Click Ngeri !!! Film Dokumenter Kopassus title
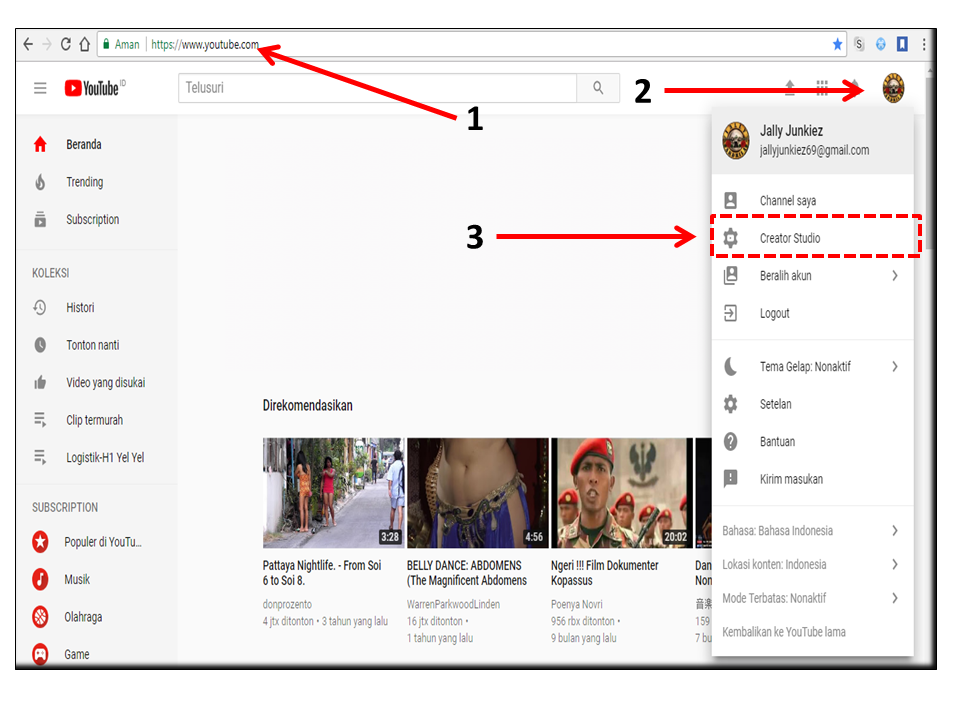The image size is (960, 720). [604, 572]
